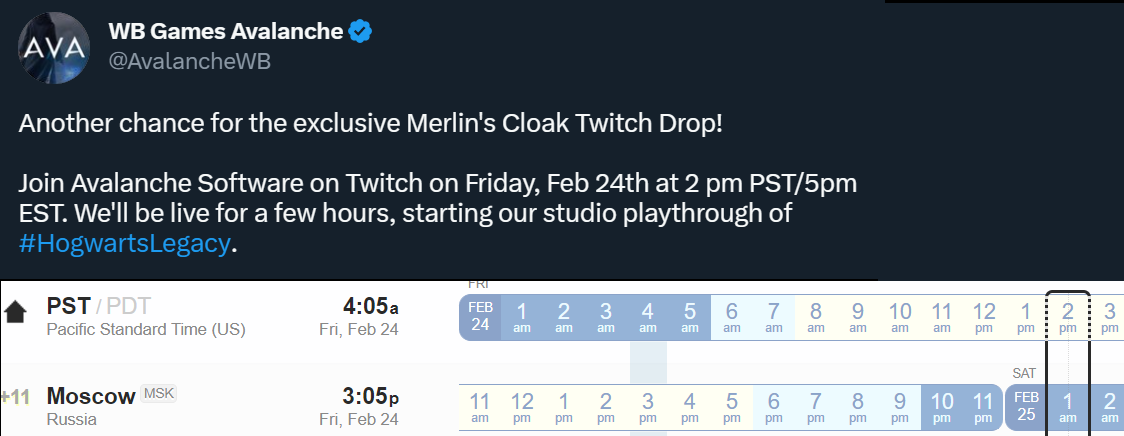This screenshot has height=436, width=1124.
Task: Open the #HogwartsLegacy hashtag link
Action: 124,243
